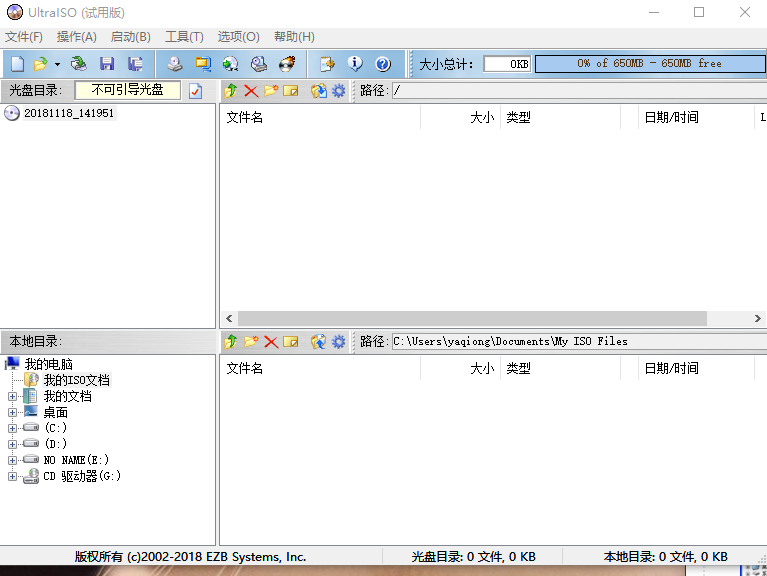Select the 桌面 folder
This screenshot has width=767, height=576.
56,412
